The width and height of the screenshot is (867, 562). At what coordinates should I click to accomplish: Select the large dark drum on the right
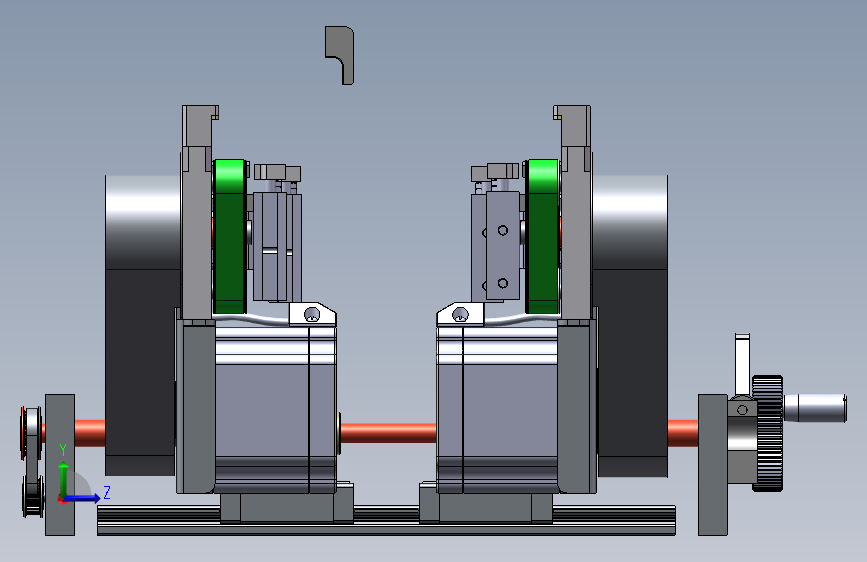point(631,325)
